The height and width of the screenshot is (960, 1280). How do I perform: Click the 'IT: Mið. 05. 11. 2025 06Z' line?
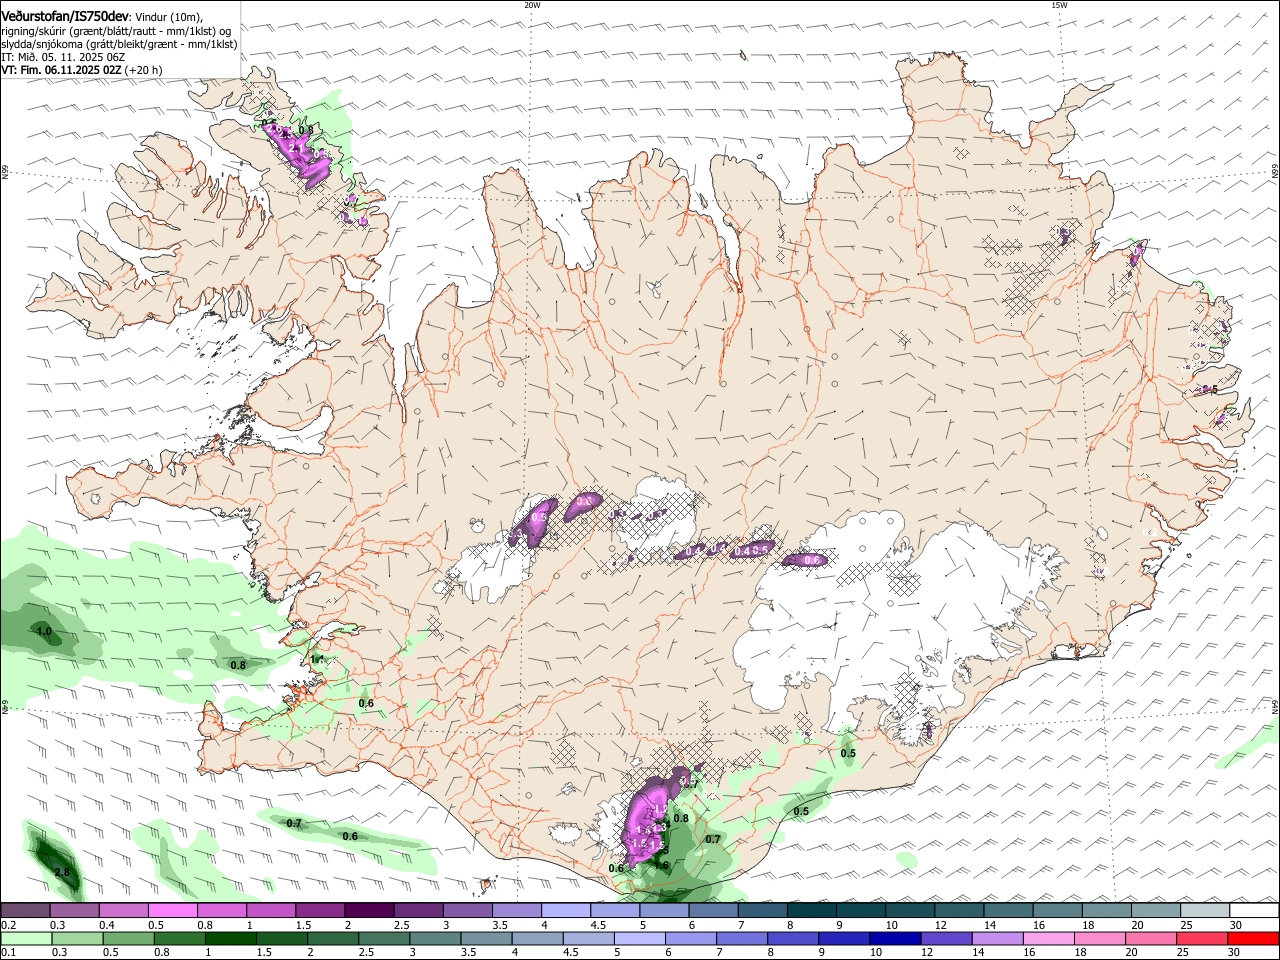62,57
